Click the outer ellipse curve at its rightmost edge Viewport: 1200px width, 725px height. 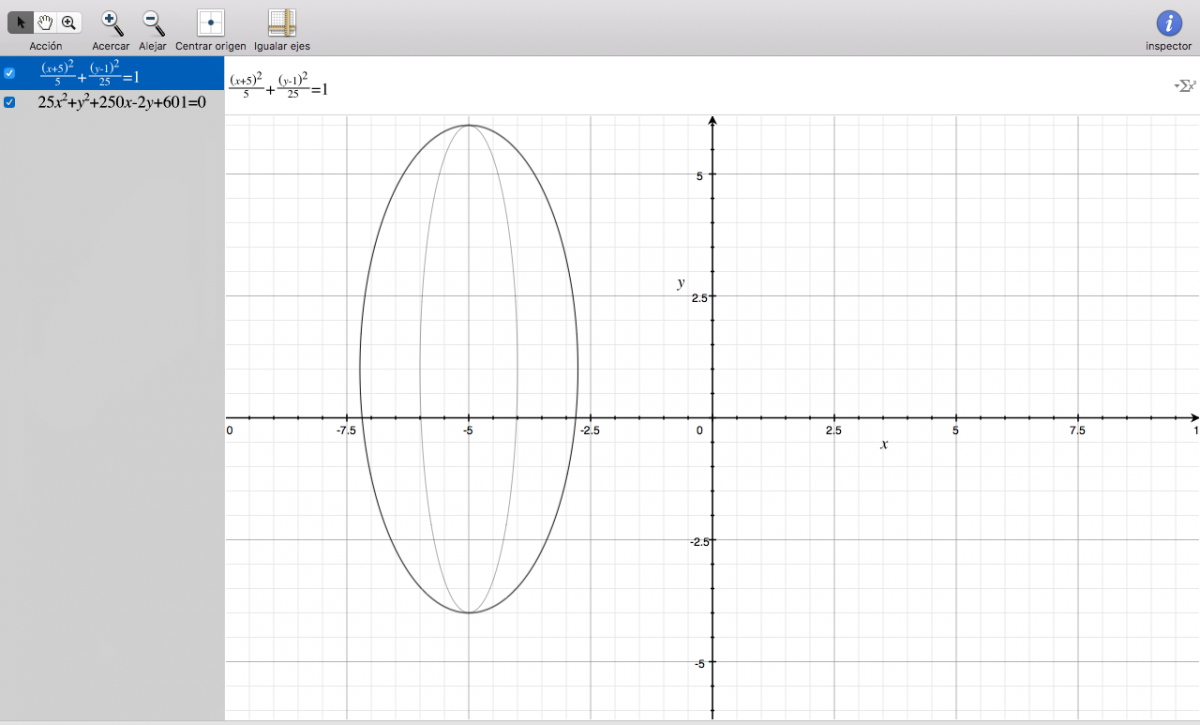577,368
